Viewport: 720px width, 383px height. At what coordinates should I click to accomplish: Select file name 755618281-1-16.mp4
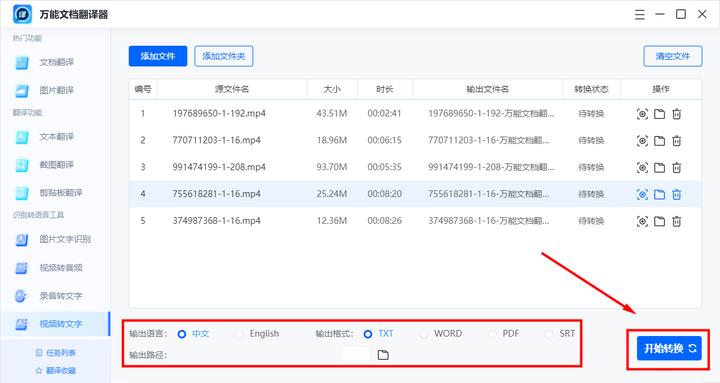[216, 194]
